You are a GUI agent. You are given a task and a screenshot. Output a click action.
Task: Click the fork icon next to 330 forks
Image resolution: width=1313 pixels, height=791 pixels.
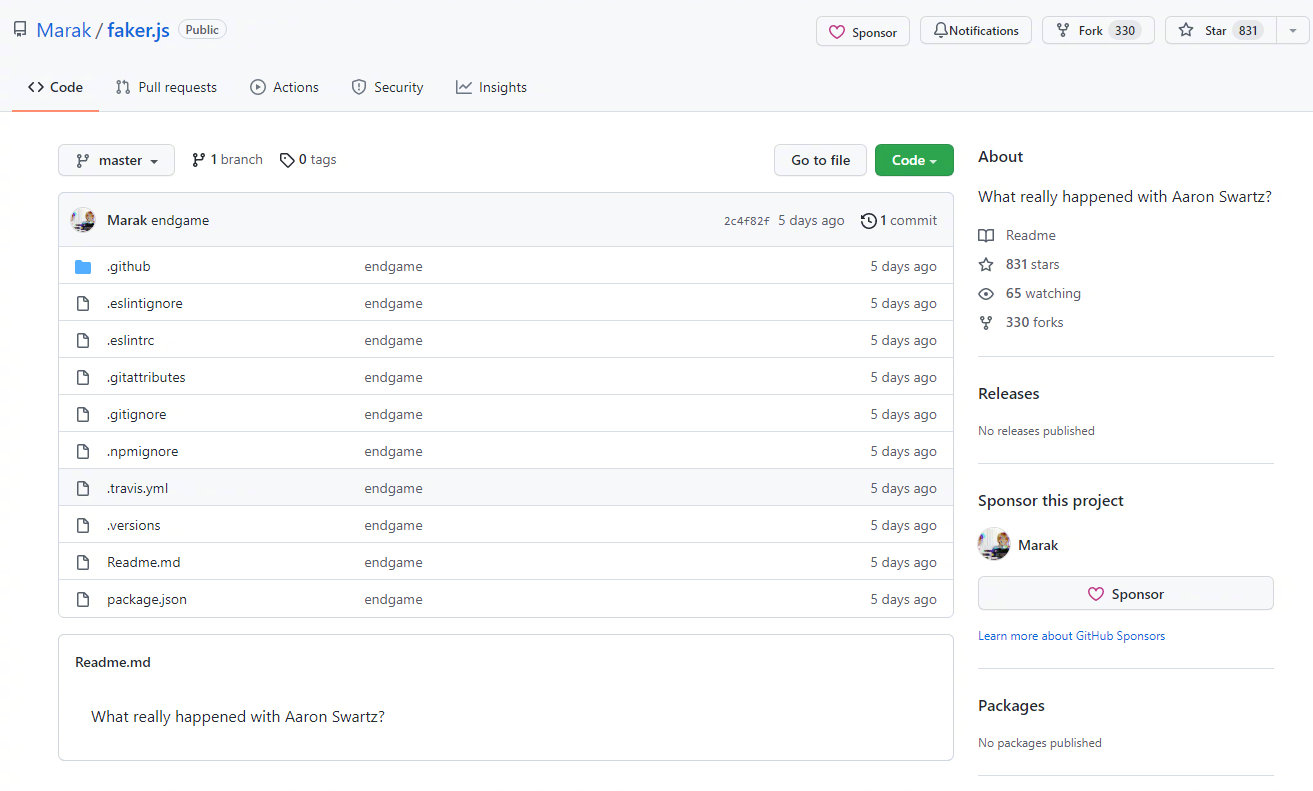(987, 322)
